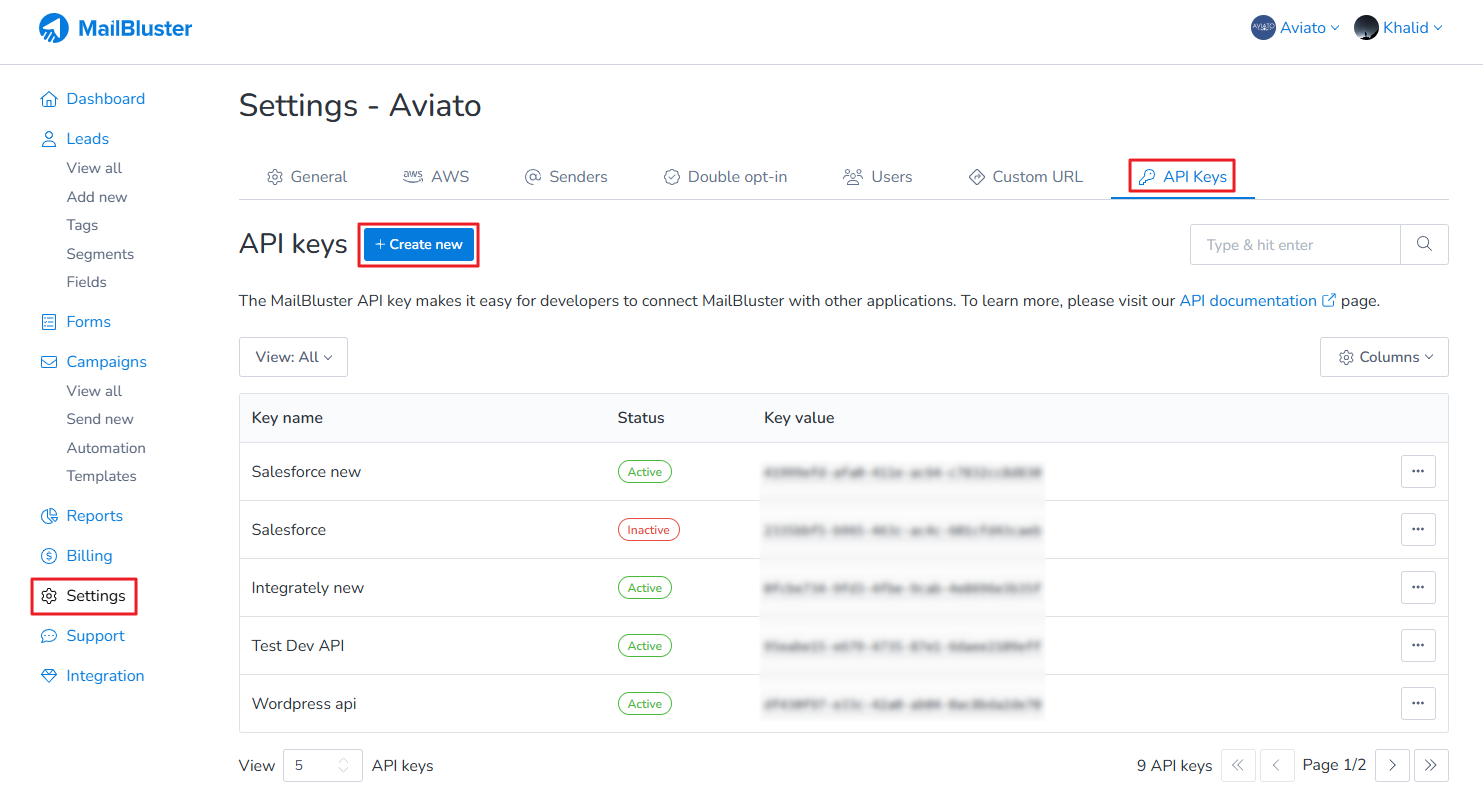Click the Create new API key button
1483x794 pixels.
[419, 245]
